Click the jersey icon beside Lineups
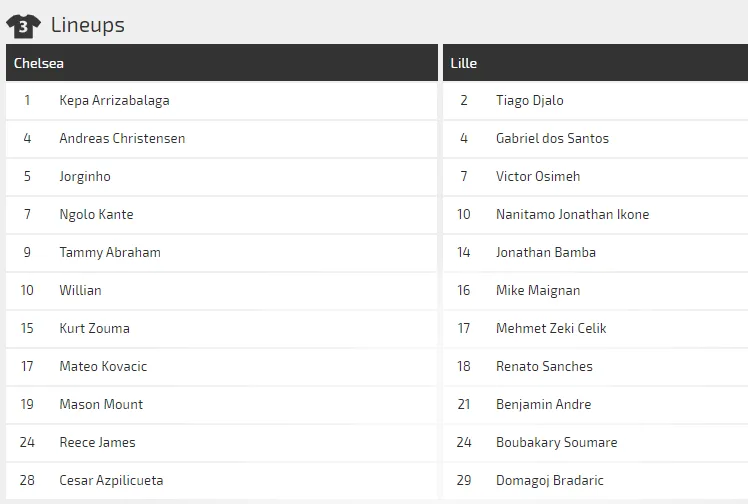Image resolution: width=748 pixels, height=504 pixels. [x=23, y=24]
